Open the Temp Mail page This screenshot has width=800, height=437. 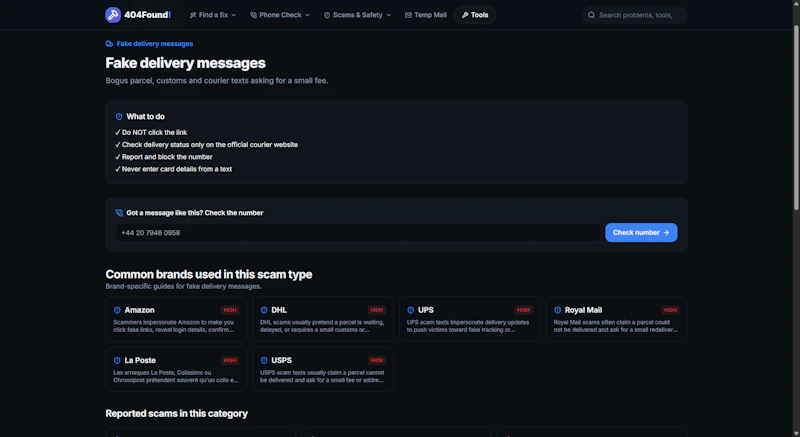pyautogui.click(x=426, y=15)
